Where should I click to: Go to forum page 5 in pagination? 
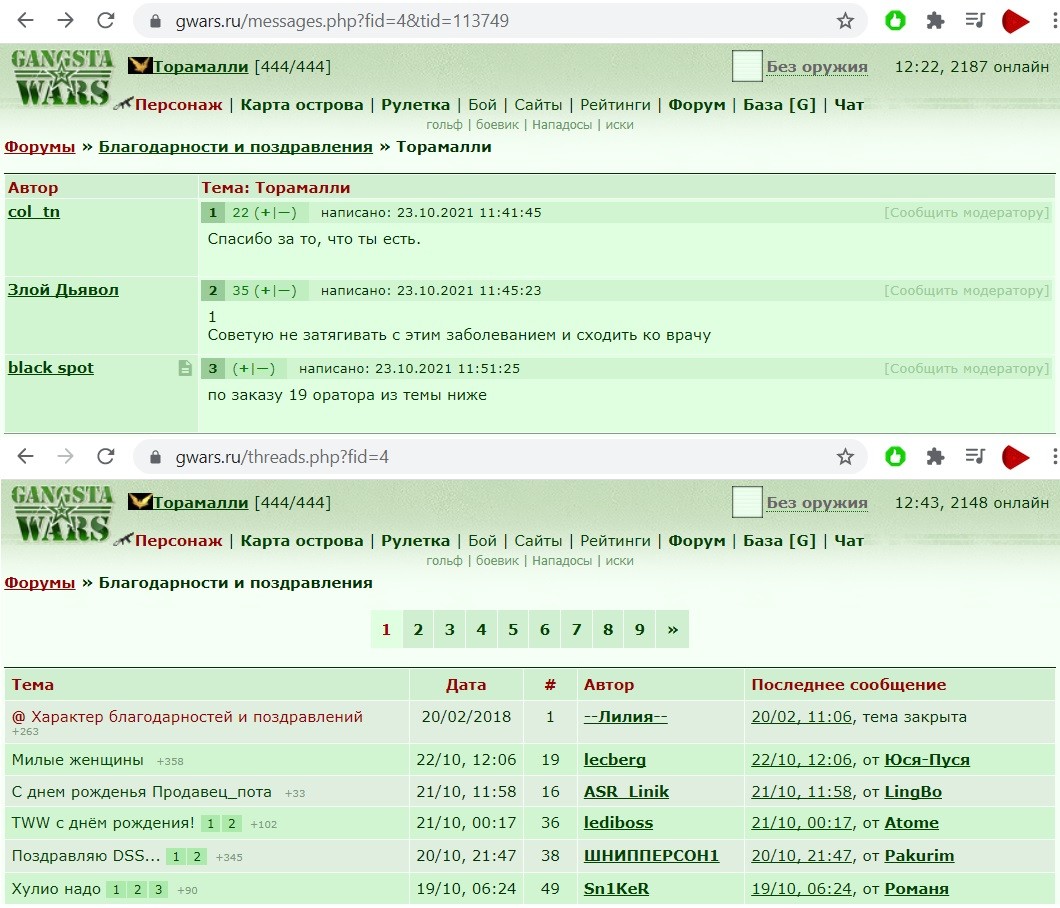tap(512, 629)
